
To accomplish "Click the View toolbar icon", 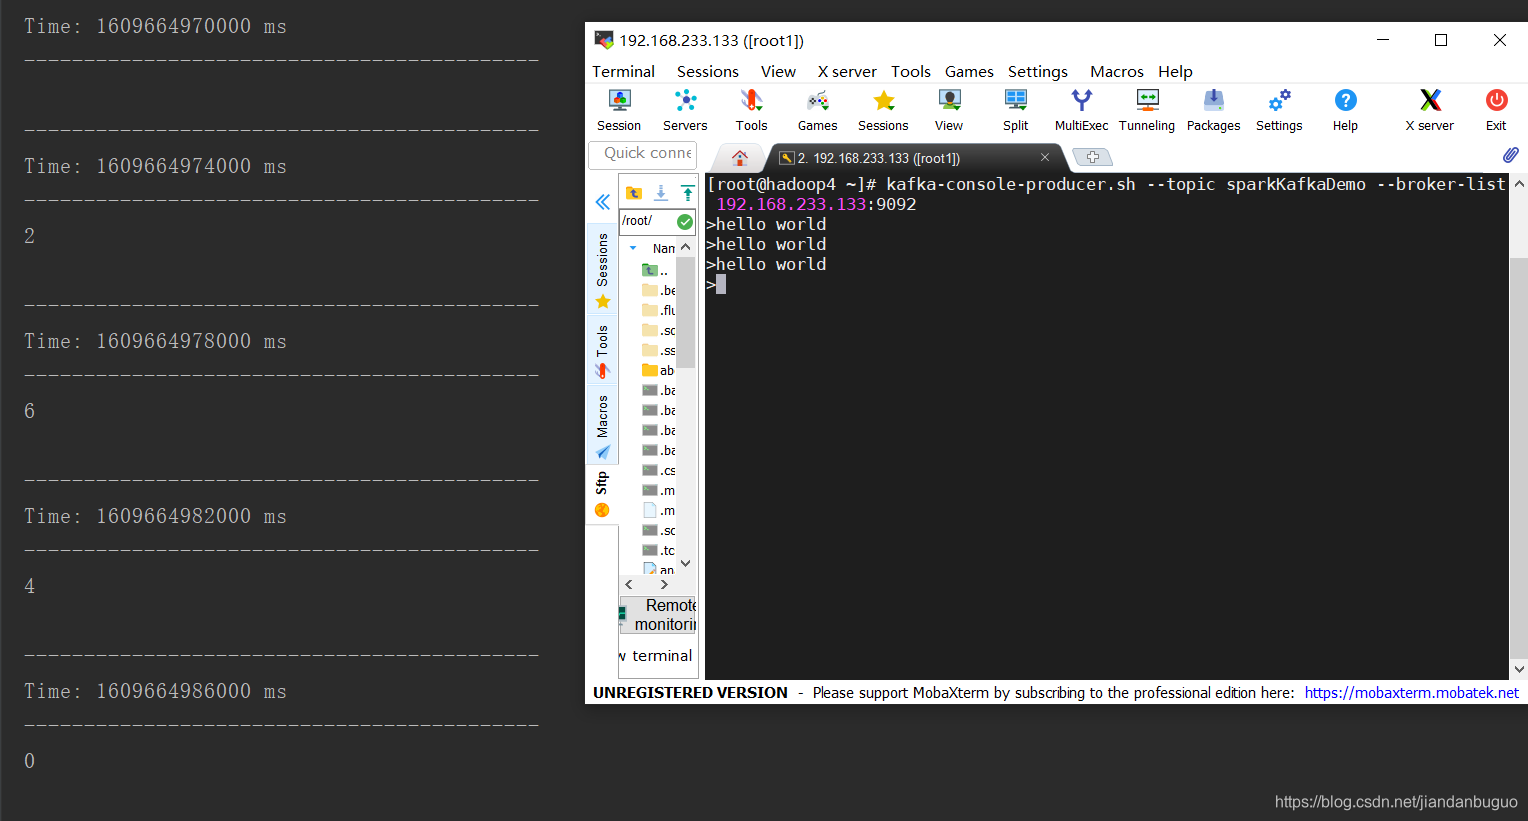I will (x=949, y=101).
